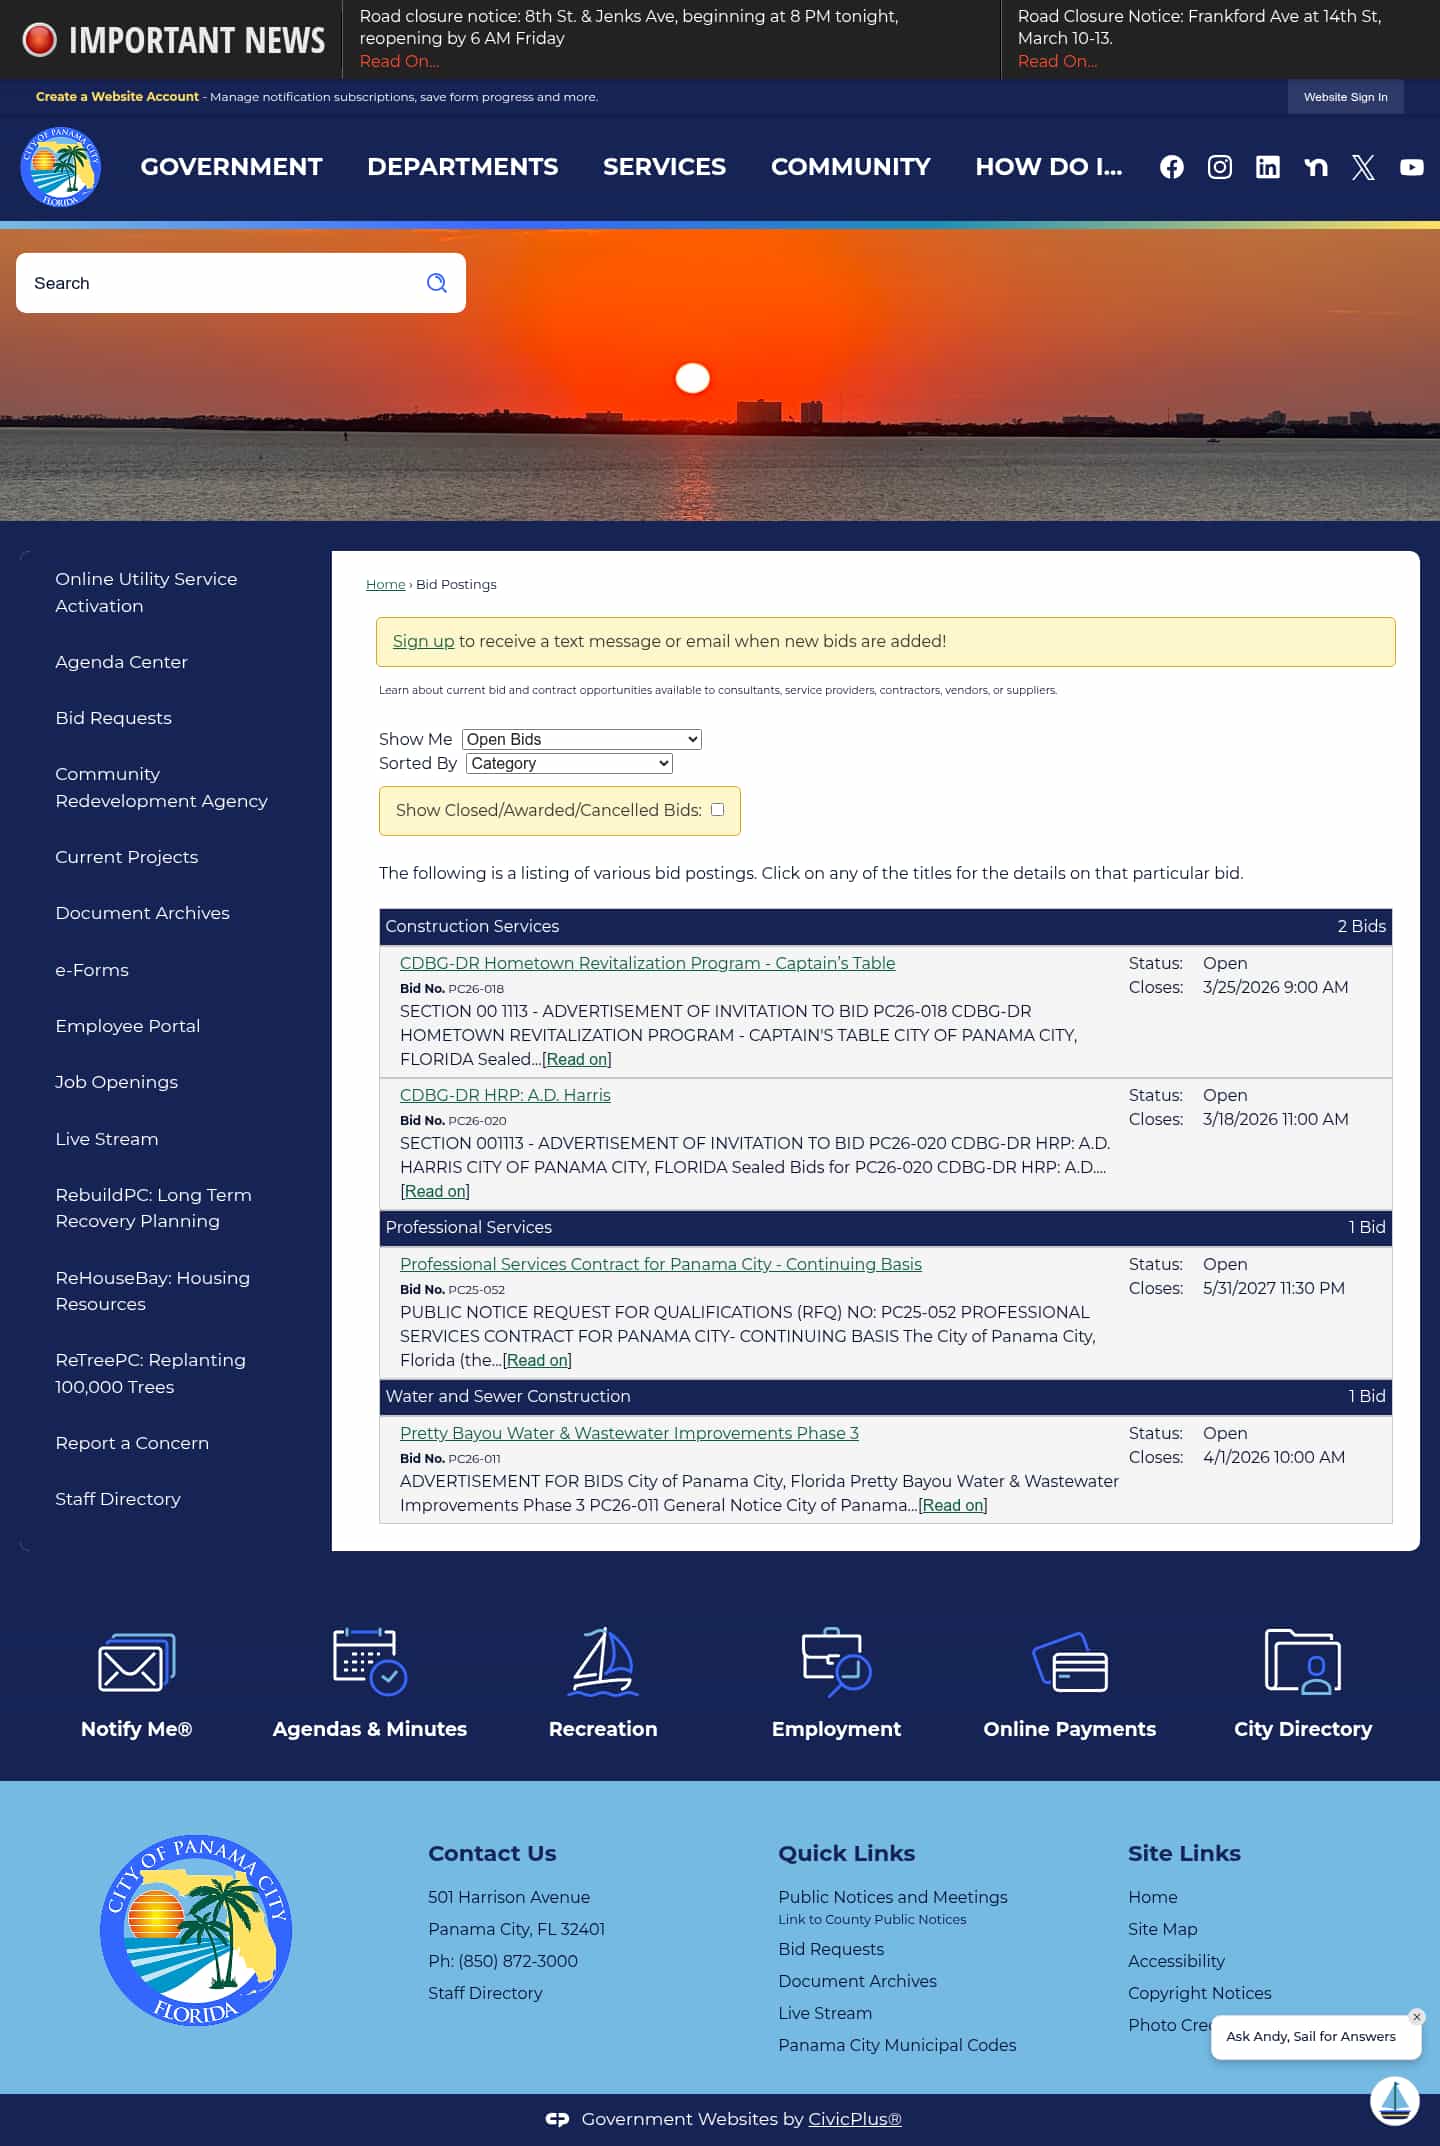Open CDBG-DR Hometown Revitalization Program bid
Image resolution: width=1440 pixels, height=2146 pixels.
tap(647, 963)
